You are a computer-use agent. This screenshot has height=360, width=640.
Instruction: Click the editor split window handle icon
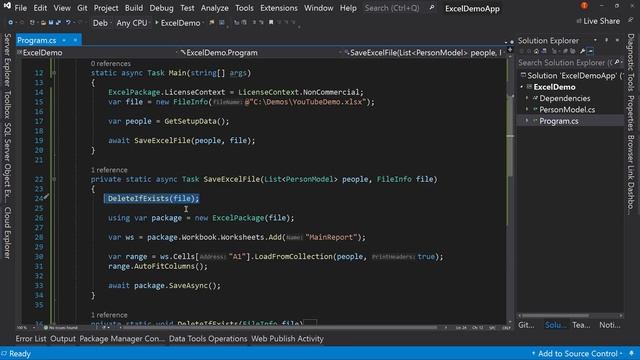click(509, 50)
